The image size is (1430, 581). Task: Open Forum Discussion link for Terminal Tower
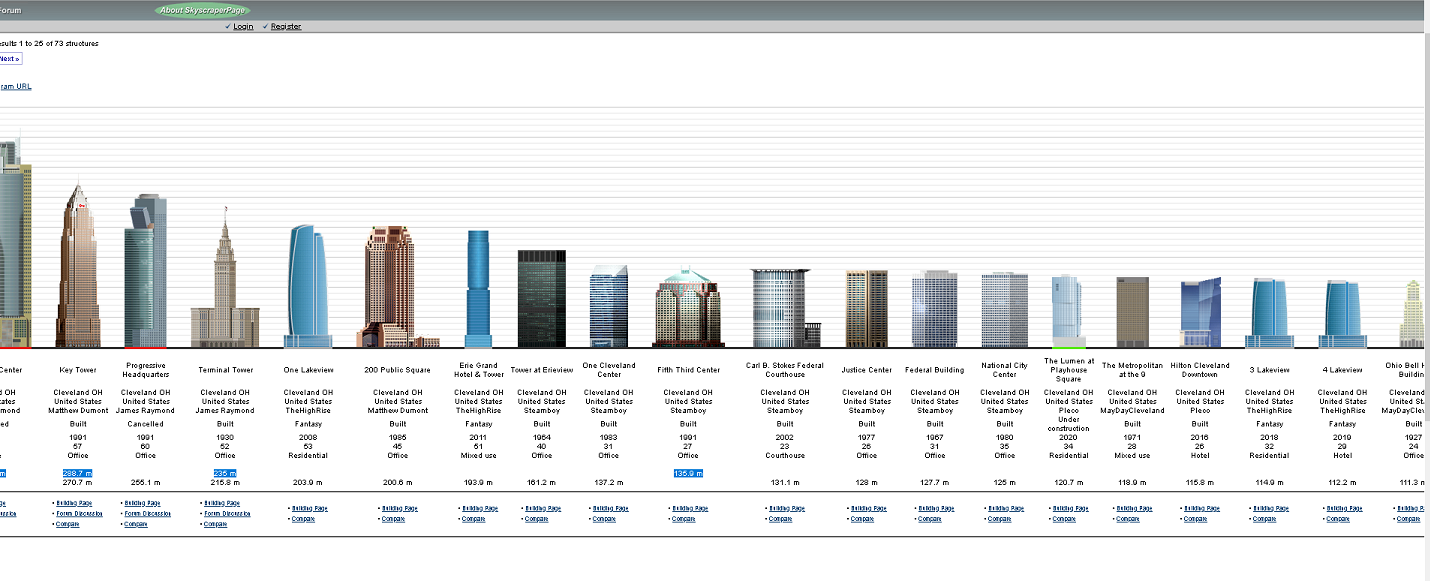(228, 514)
